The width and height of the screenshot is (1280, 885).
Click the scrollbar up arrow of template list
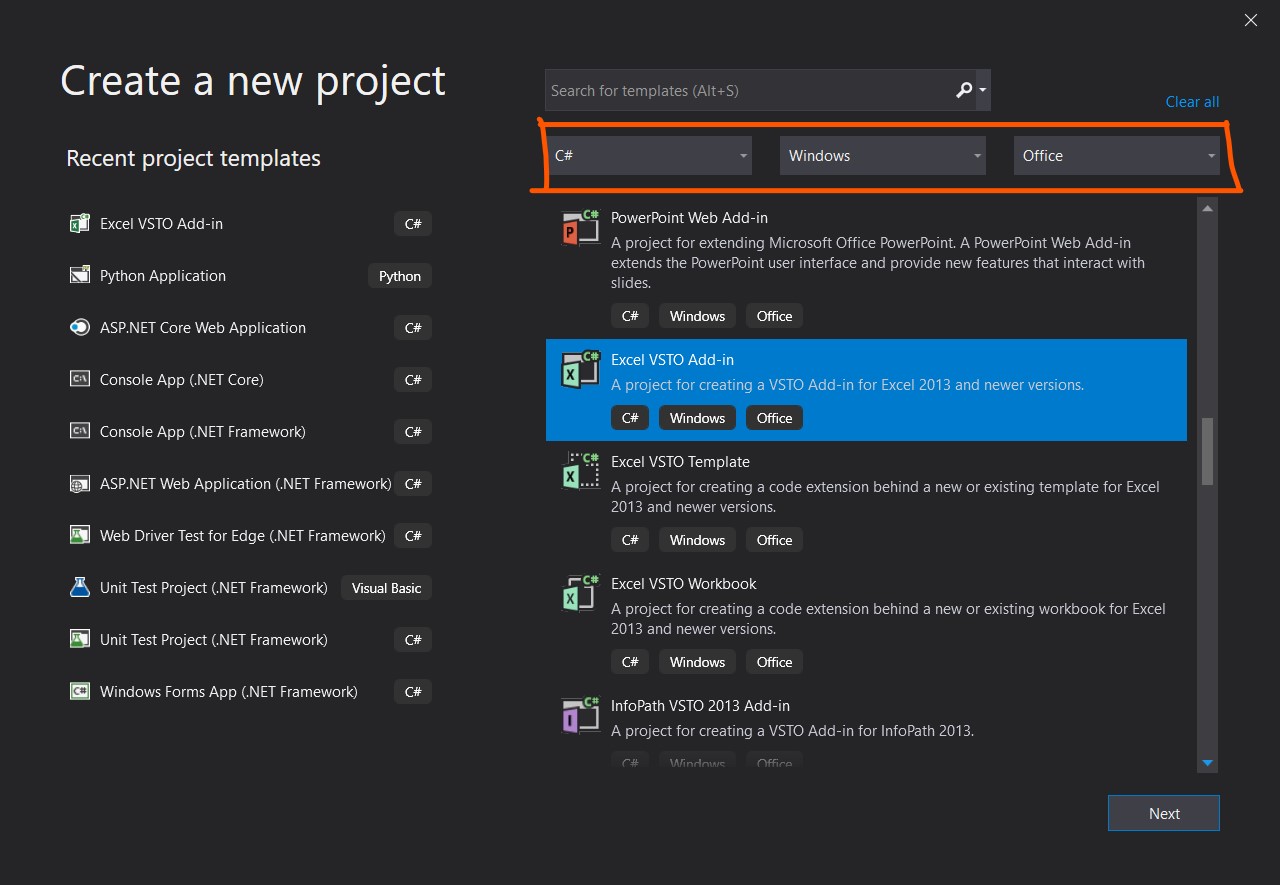[1207, 208]
